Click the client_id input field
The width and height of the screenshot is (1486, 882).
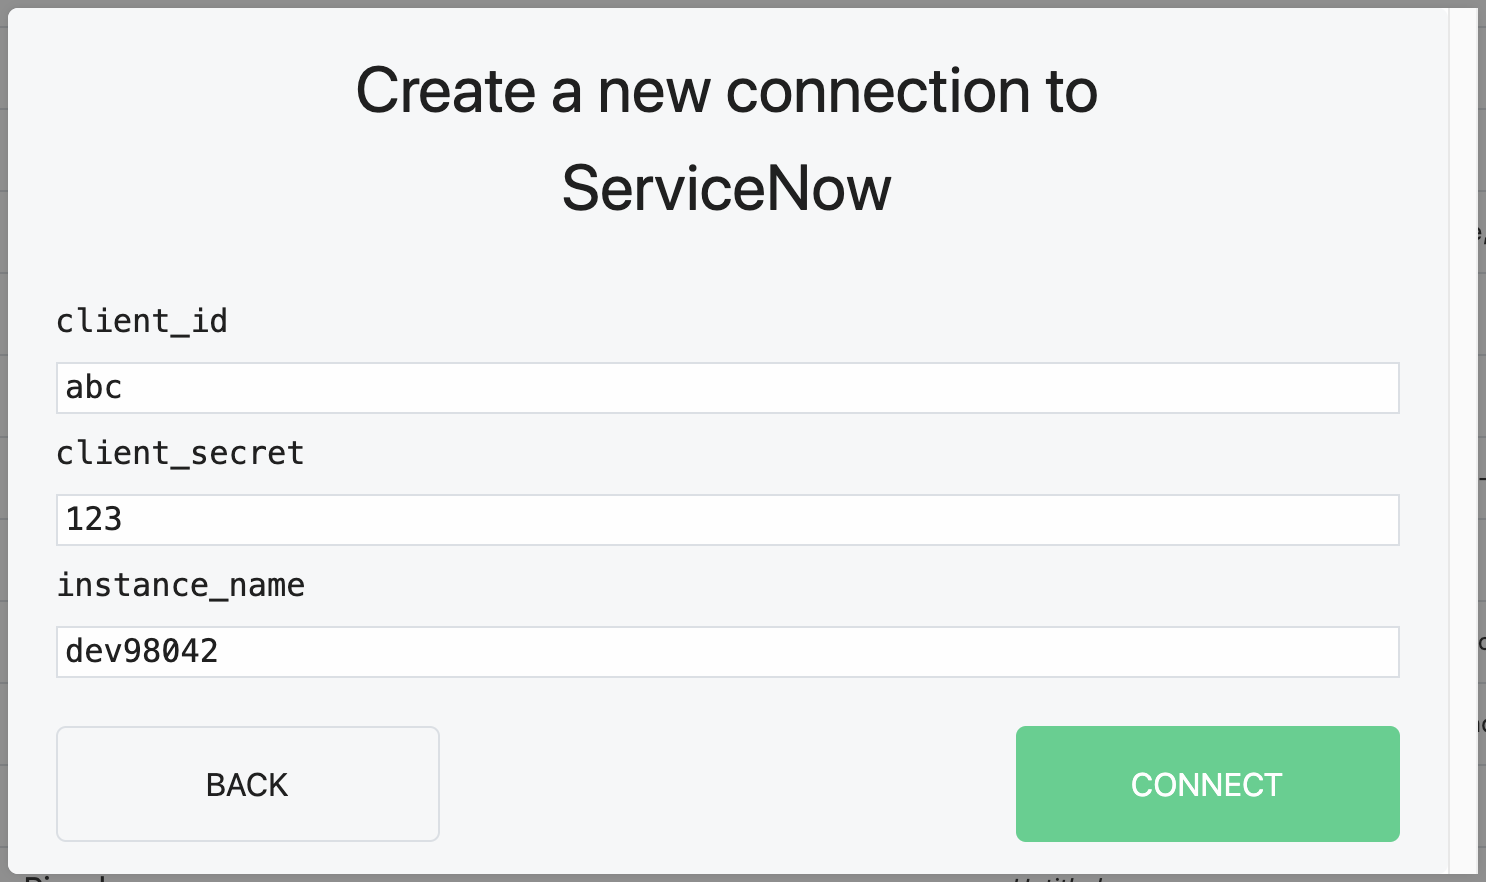click(727, 388)
